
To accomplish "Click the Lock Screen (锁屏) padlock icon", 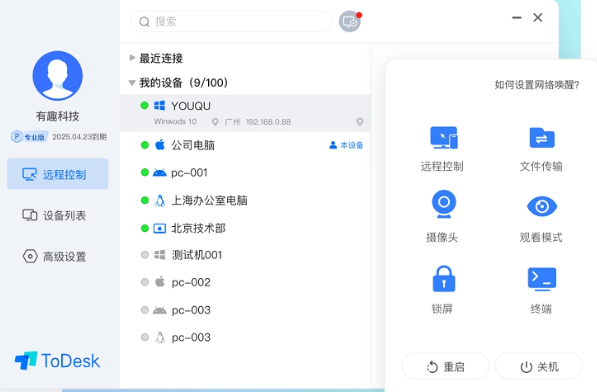I will [444, 279].
